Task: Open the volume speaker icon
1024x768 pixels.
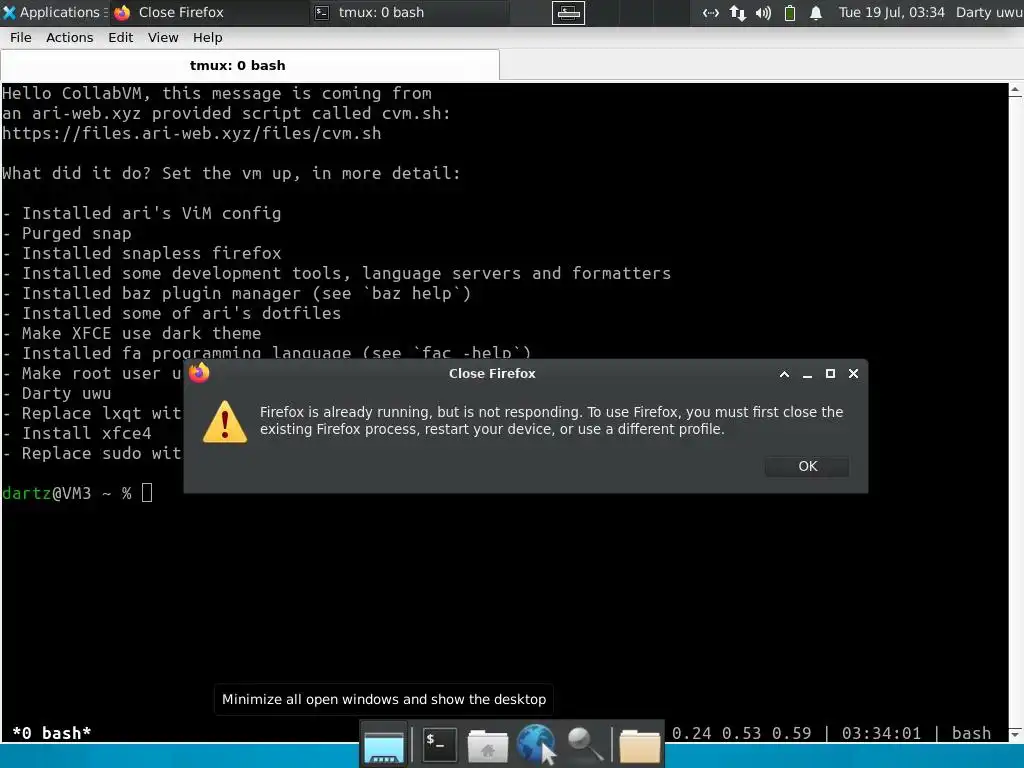Action: pos(763,13)
